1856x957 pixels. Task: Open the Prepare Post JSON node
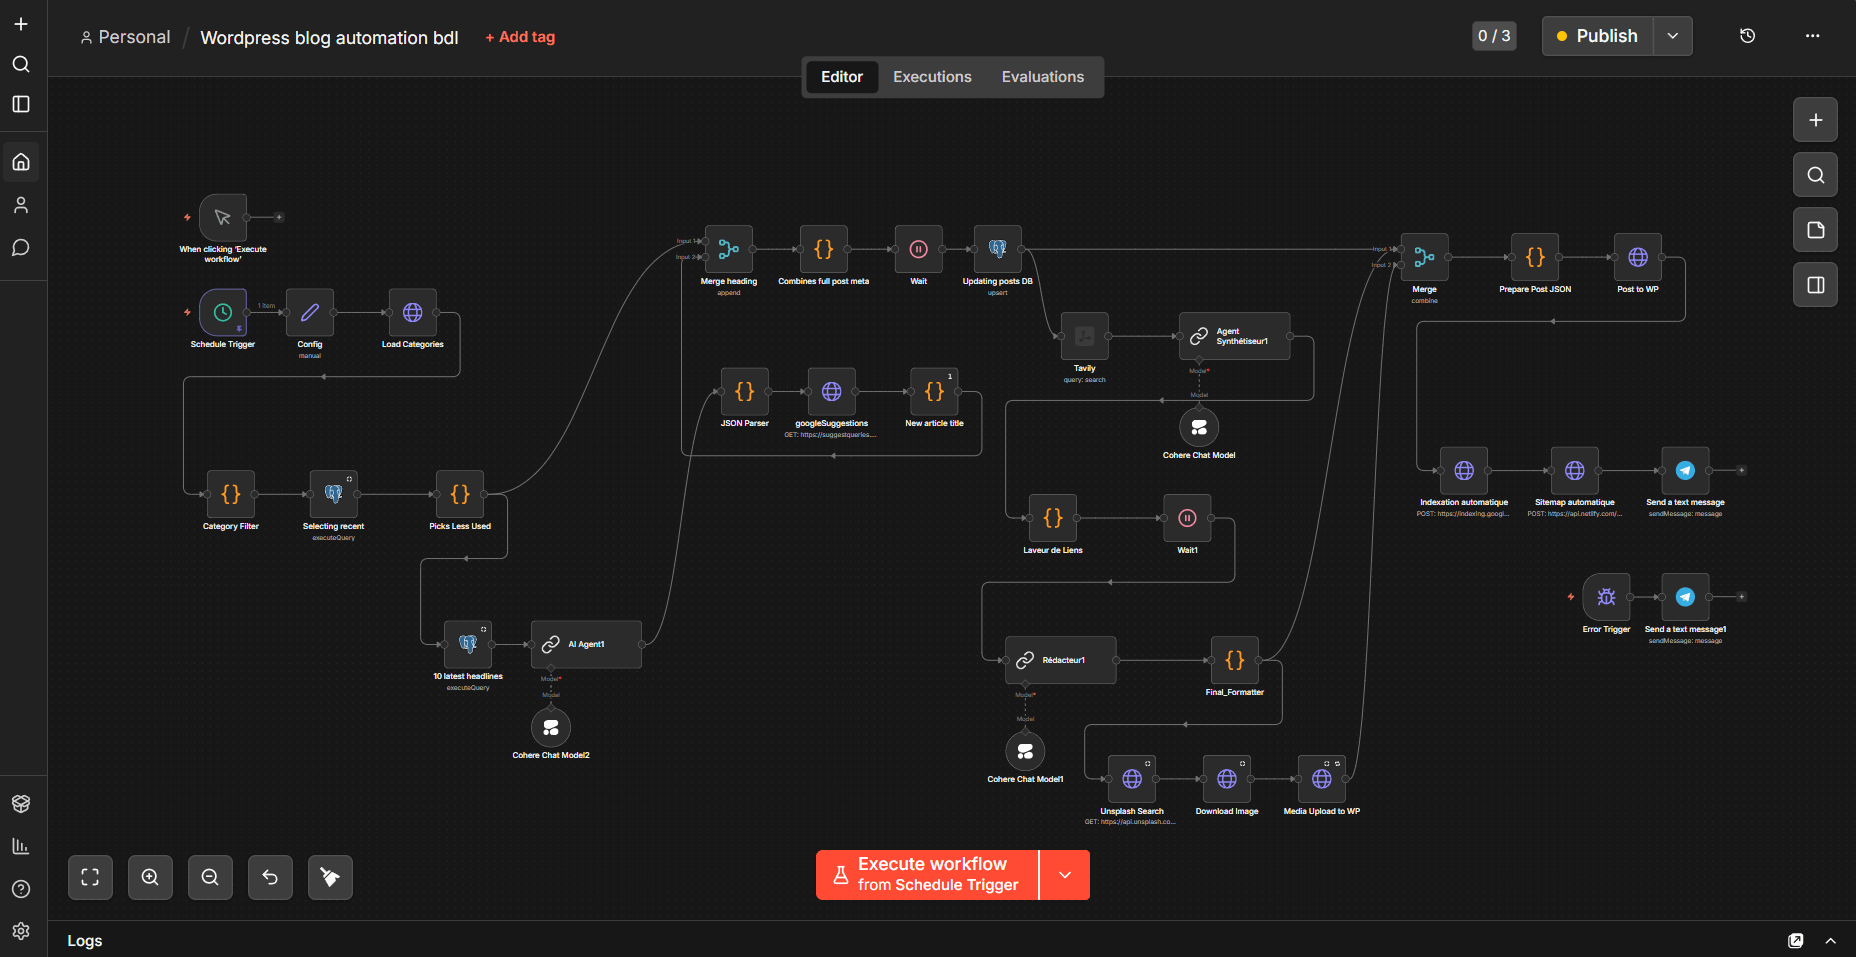1535,257
